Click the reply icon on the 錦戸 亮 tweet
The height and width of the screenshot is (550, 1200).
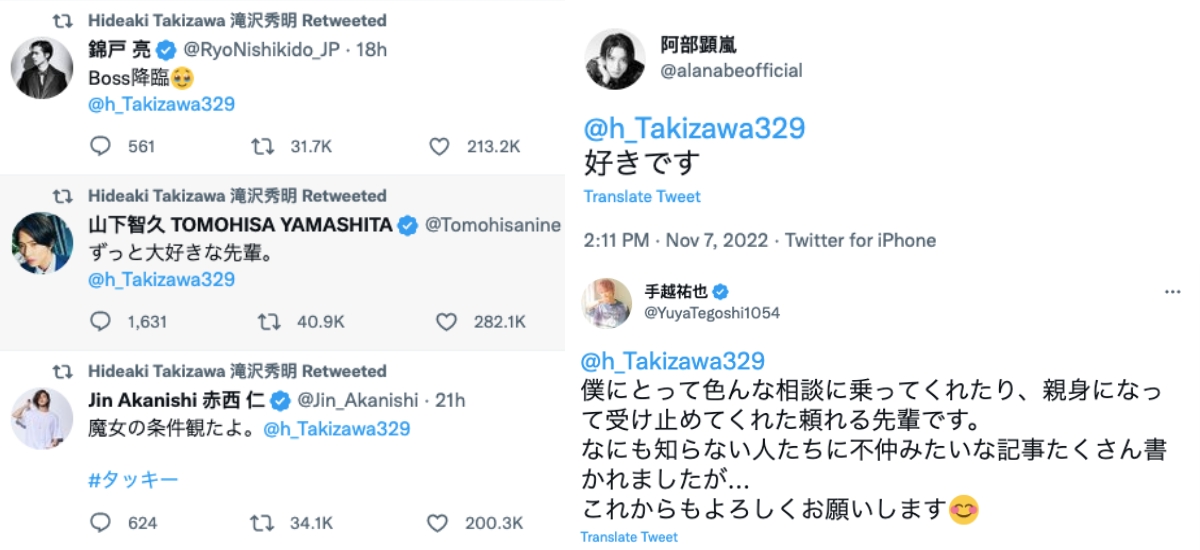point(100,146)
